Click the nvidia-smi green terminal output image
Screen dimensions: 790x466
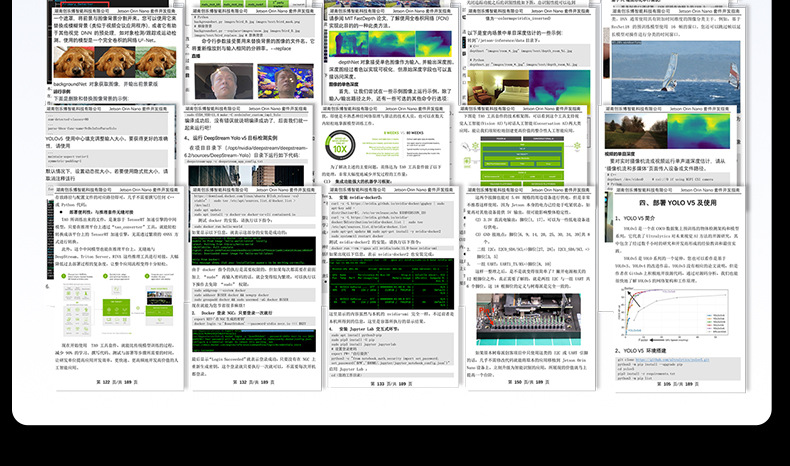(x=391, y=284)
